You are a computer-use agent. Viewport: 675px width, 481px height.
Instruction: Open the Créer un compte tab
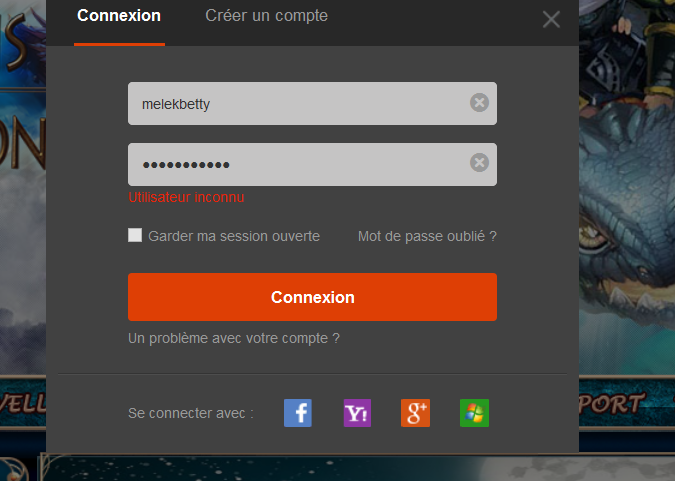(266, 16)
